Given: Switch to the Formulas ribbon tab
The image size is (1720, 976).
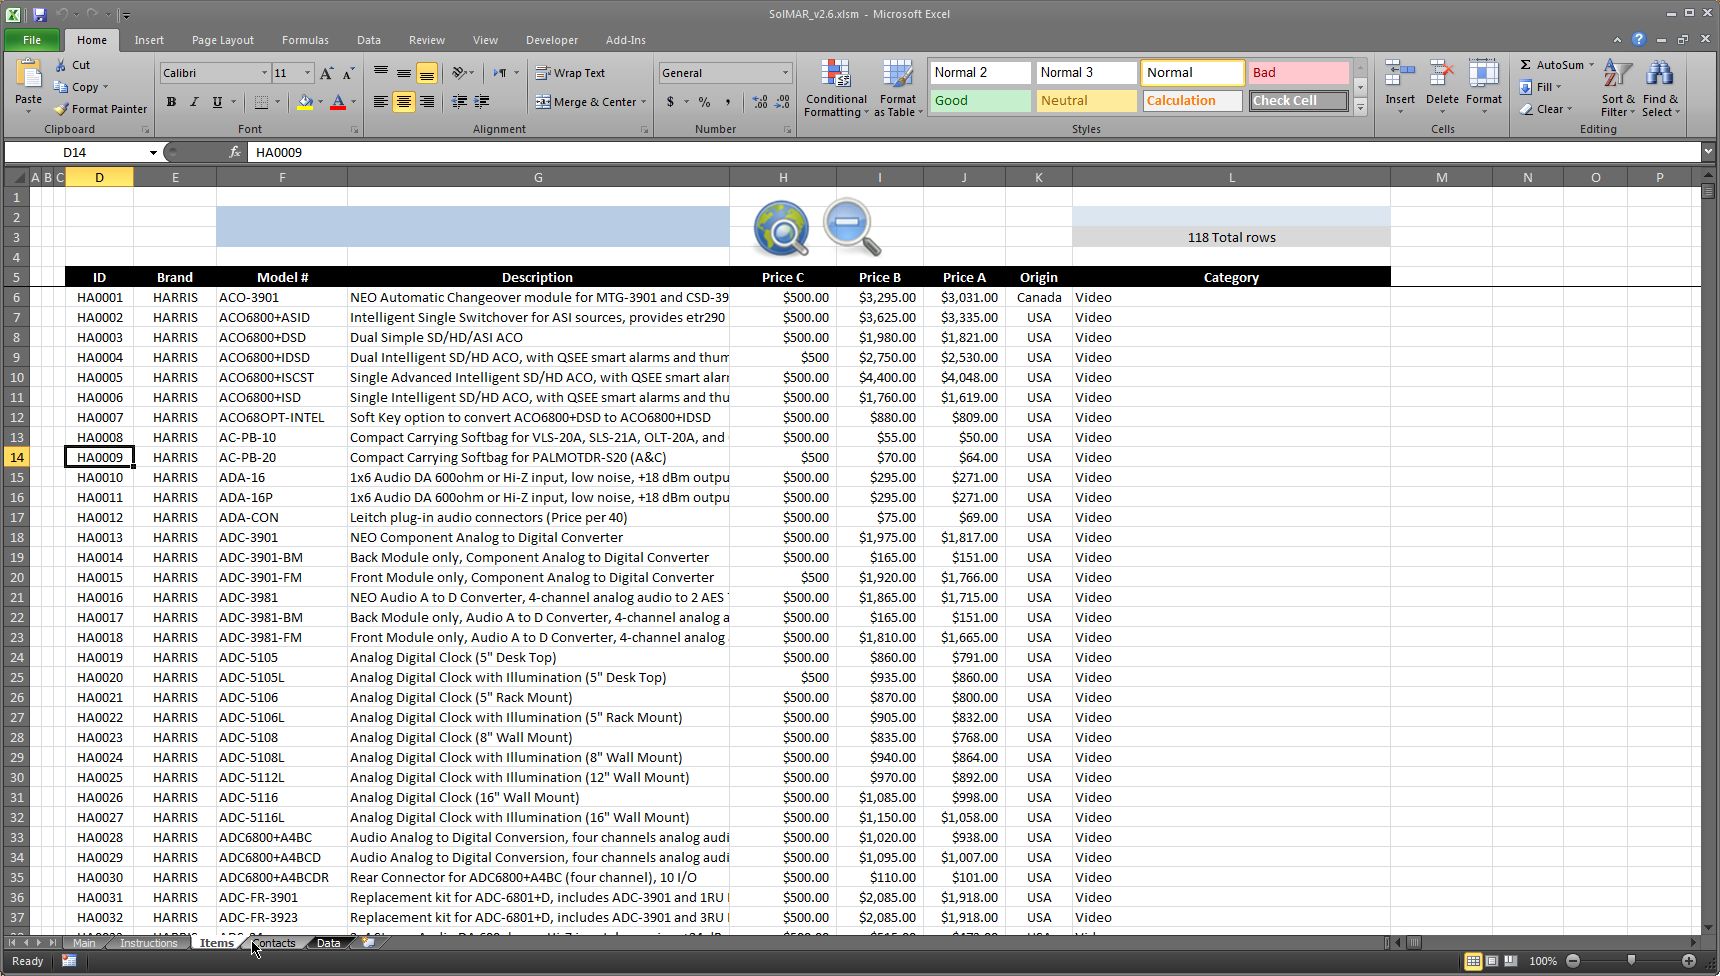Looking at the screenshot, I should pos(305,40).
